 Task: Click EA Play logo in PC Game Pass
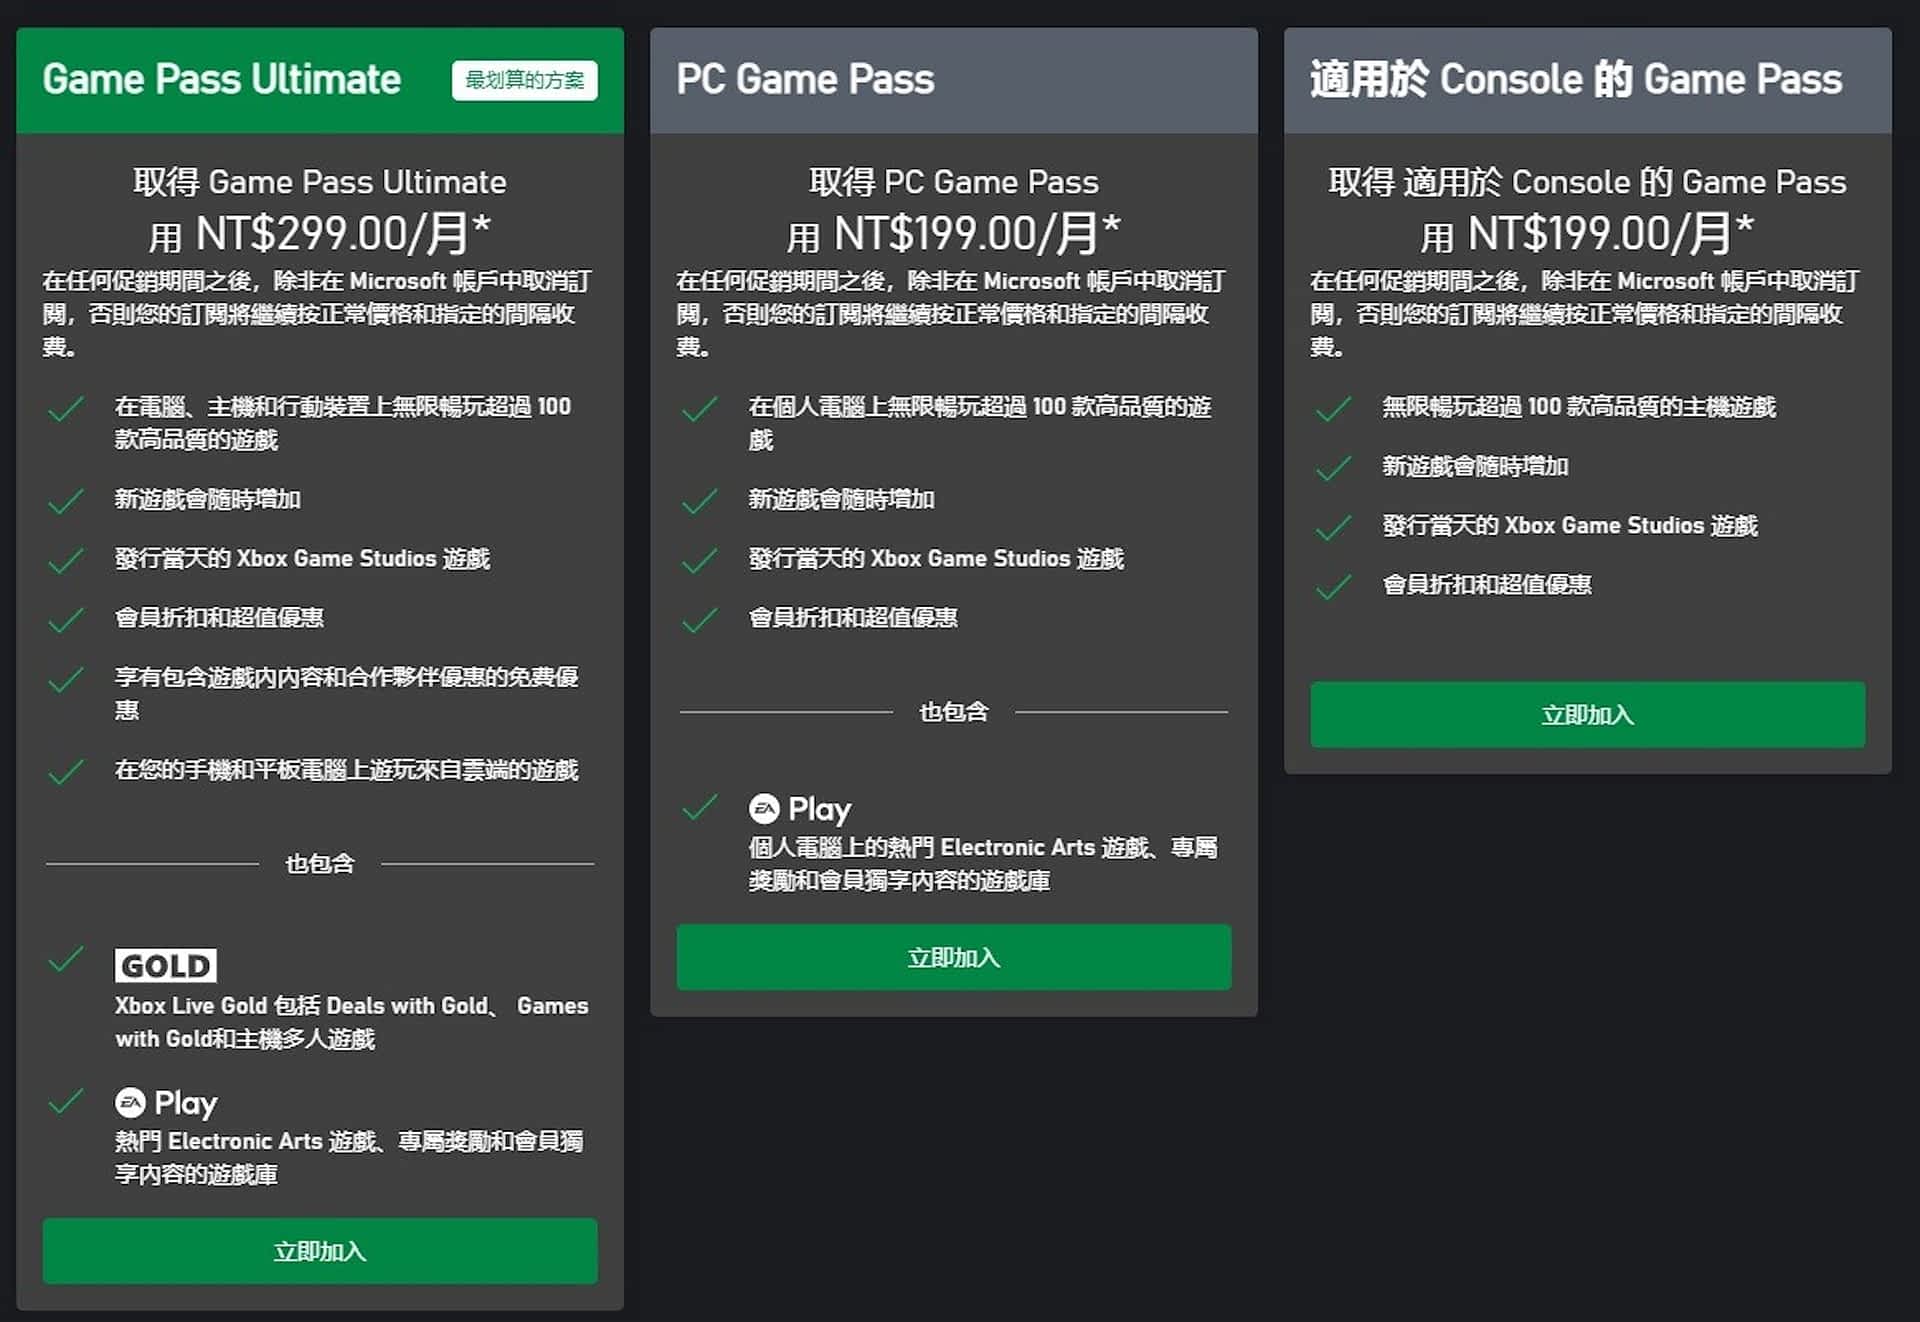pyautogui.click(x=800, y=808)
